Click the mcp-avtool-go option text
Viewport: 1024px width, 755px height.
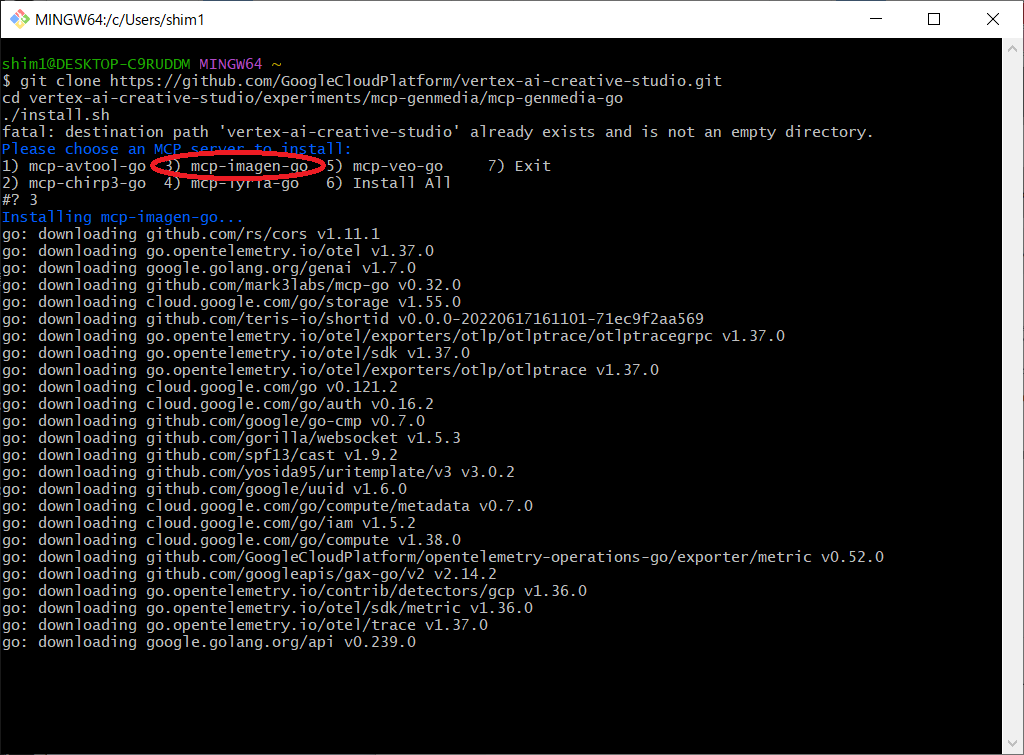(87, 166)
